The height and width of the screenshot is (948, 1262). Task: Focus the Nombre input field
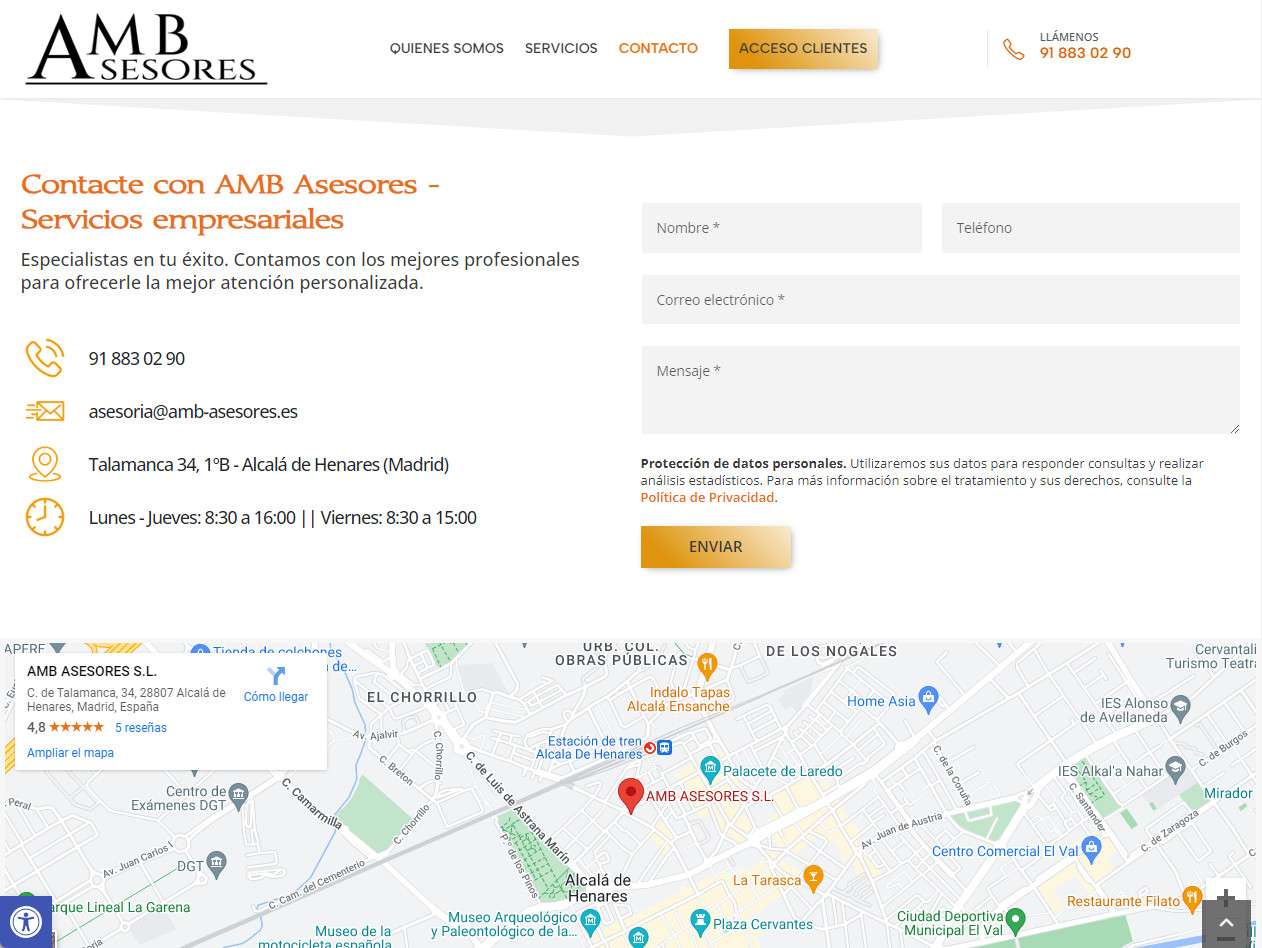click(781, 228)
